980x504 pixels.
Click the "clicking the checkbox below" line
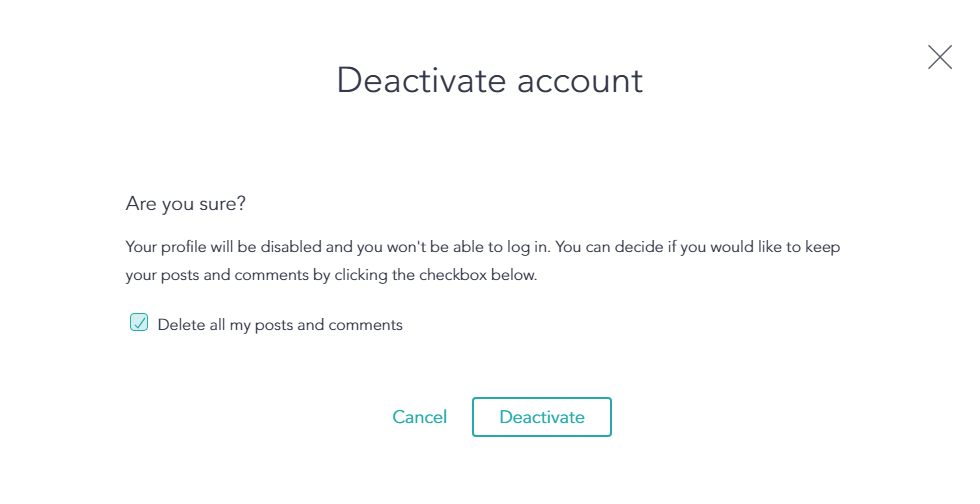pos(330,275)
